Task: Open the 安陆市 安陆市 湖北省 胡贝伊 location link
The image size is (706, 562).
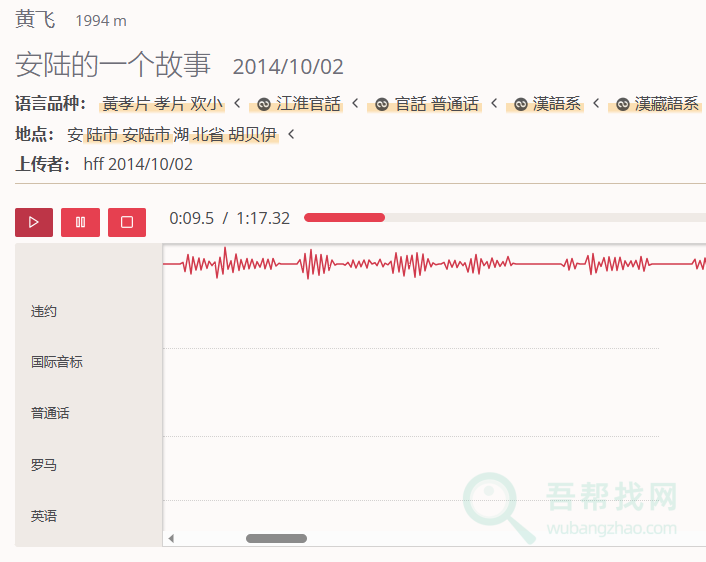Action: click(x=172, y=134)
